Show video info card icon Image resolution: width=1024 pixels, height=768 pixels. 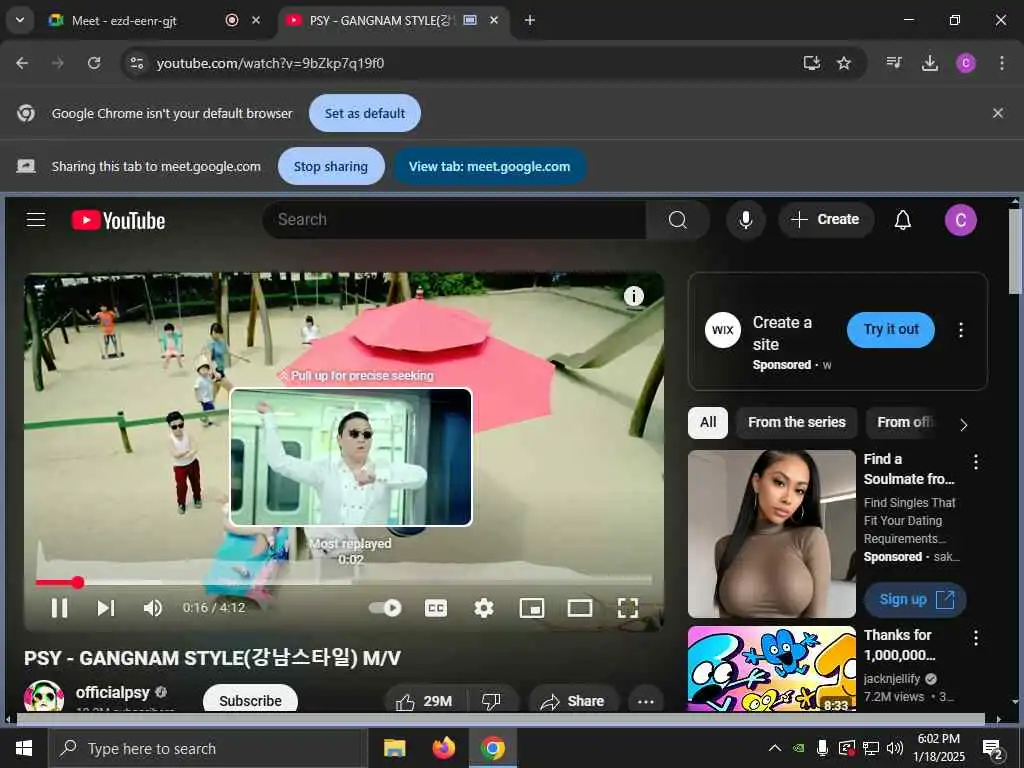point(633,296)
